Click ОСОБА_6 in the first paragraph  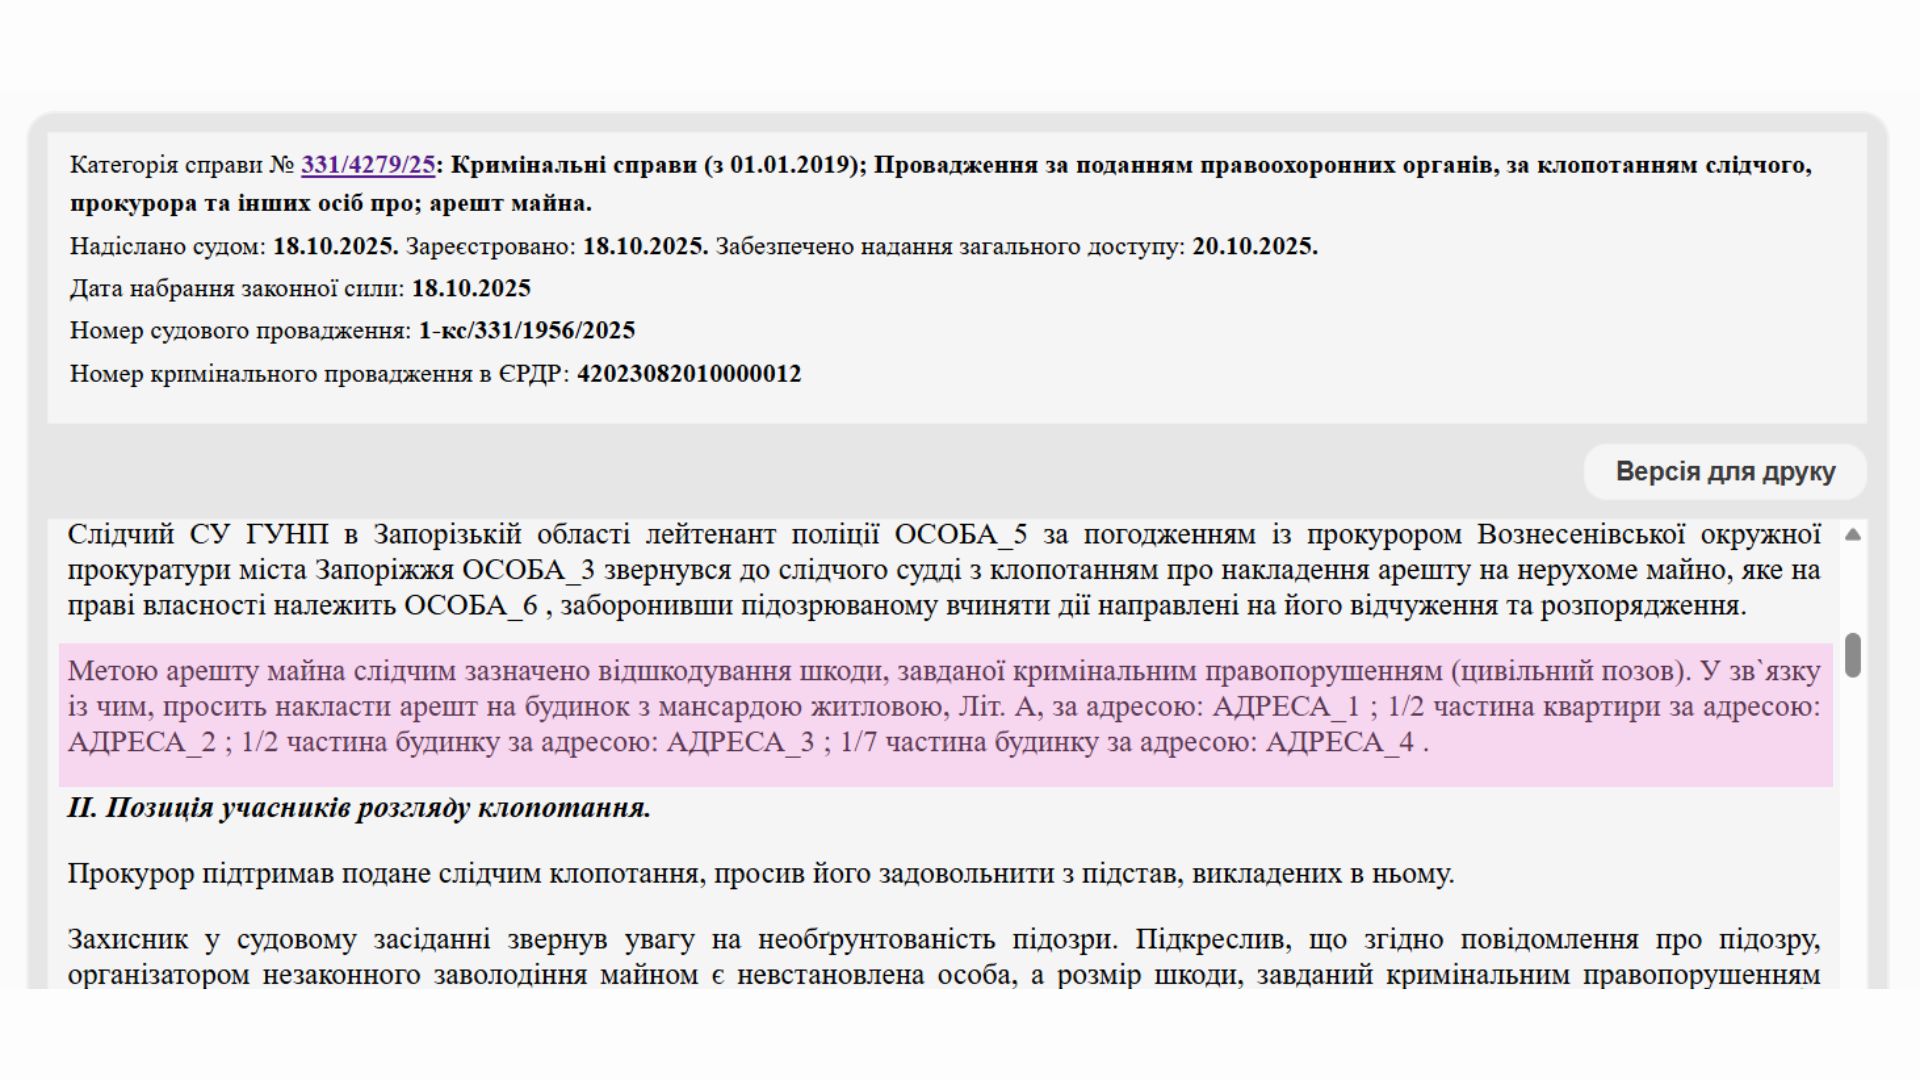pos(470,606)
